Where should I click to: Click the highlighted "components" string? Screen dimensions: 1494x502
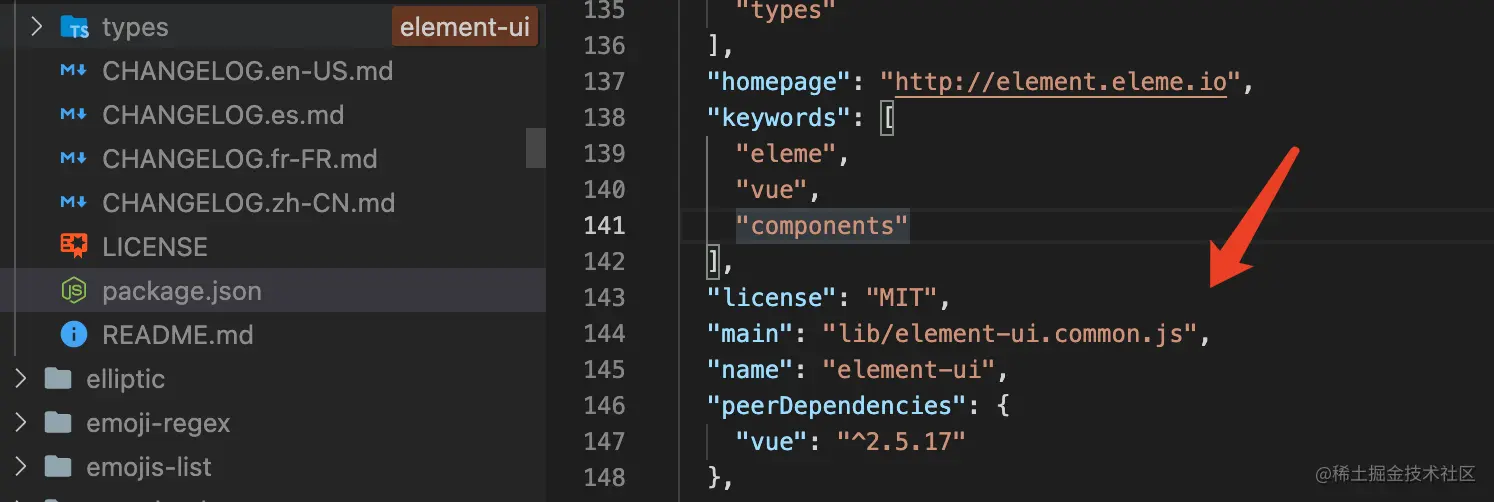pyautogui.click(x=822, y=225)
